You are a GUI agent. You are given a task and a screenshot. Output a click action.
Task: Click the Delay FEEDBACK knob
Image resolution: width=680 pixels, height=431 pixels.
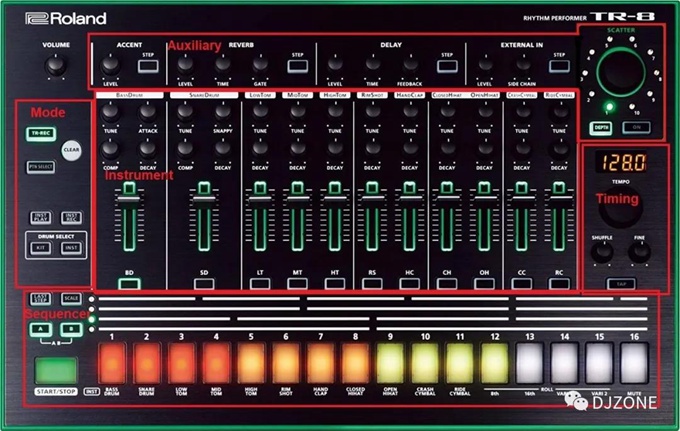[x=410, y=65]
